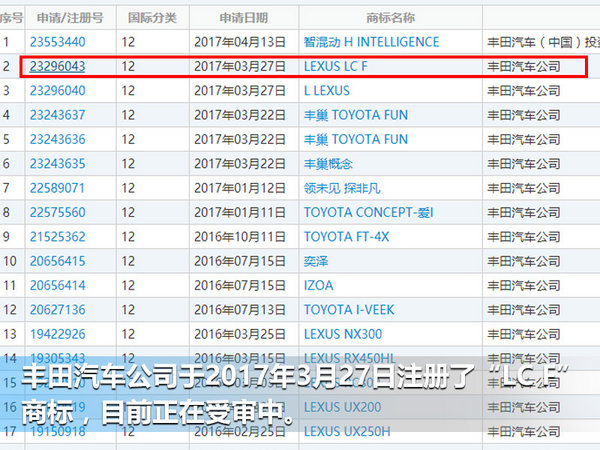Click applicant 丰田汽车公司 in TOYOTA FT-4X row
The image size is (600, 450).
point(523,236)
